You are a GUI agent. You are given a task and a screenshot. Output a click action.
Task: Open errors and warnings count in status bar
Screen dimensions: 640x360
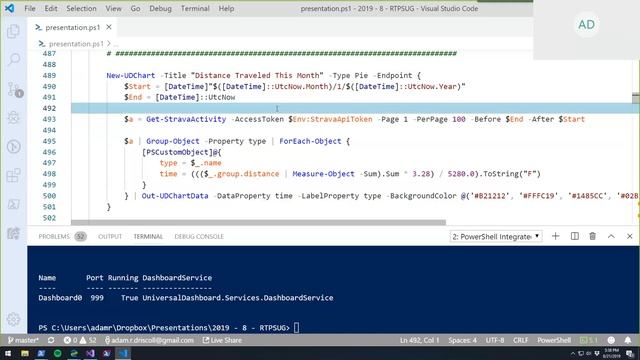coord(80,340)
